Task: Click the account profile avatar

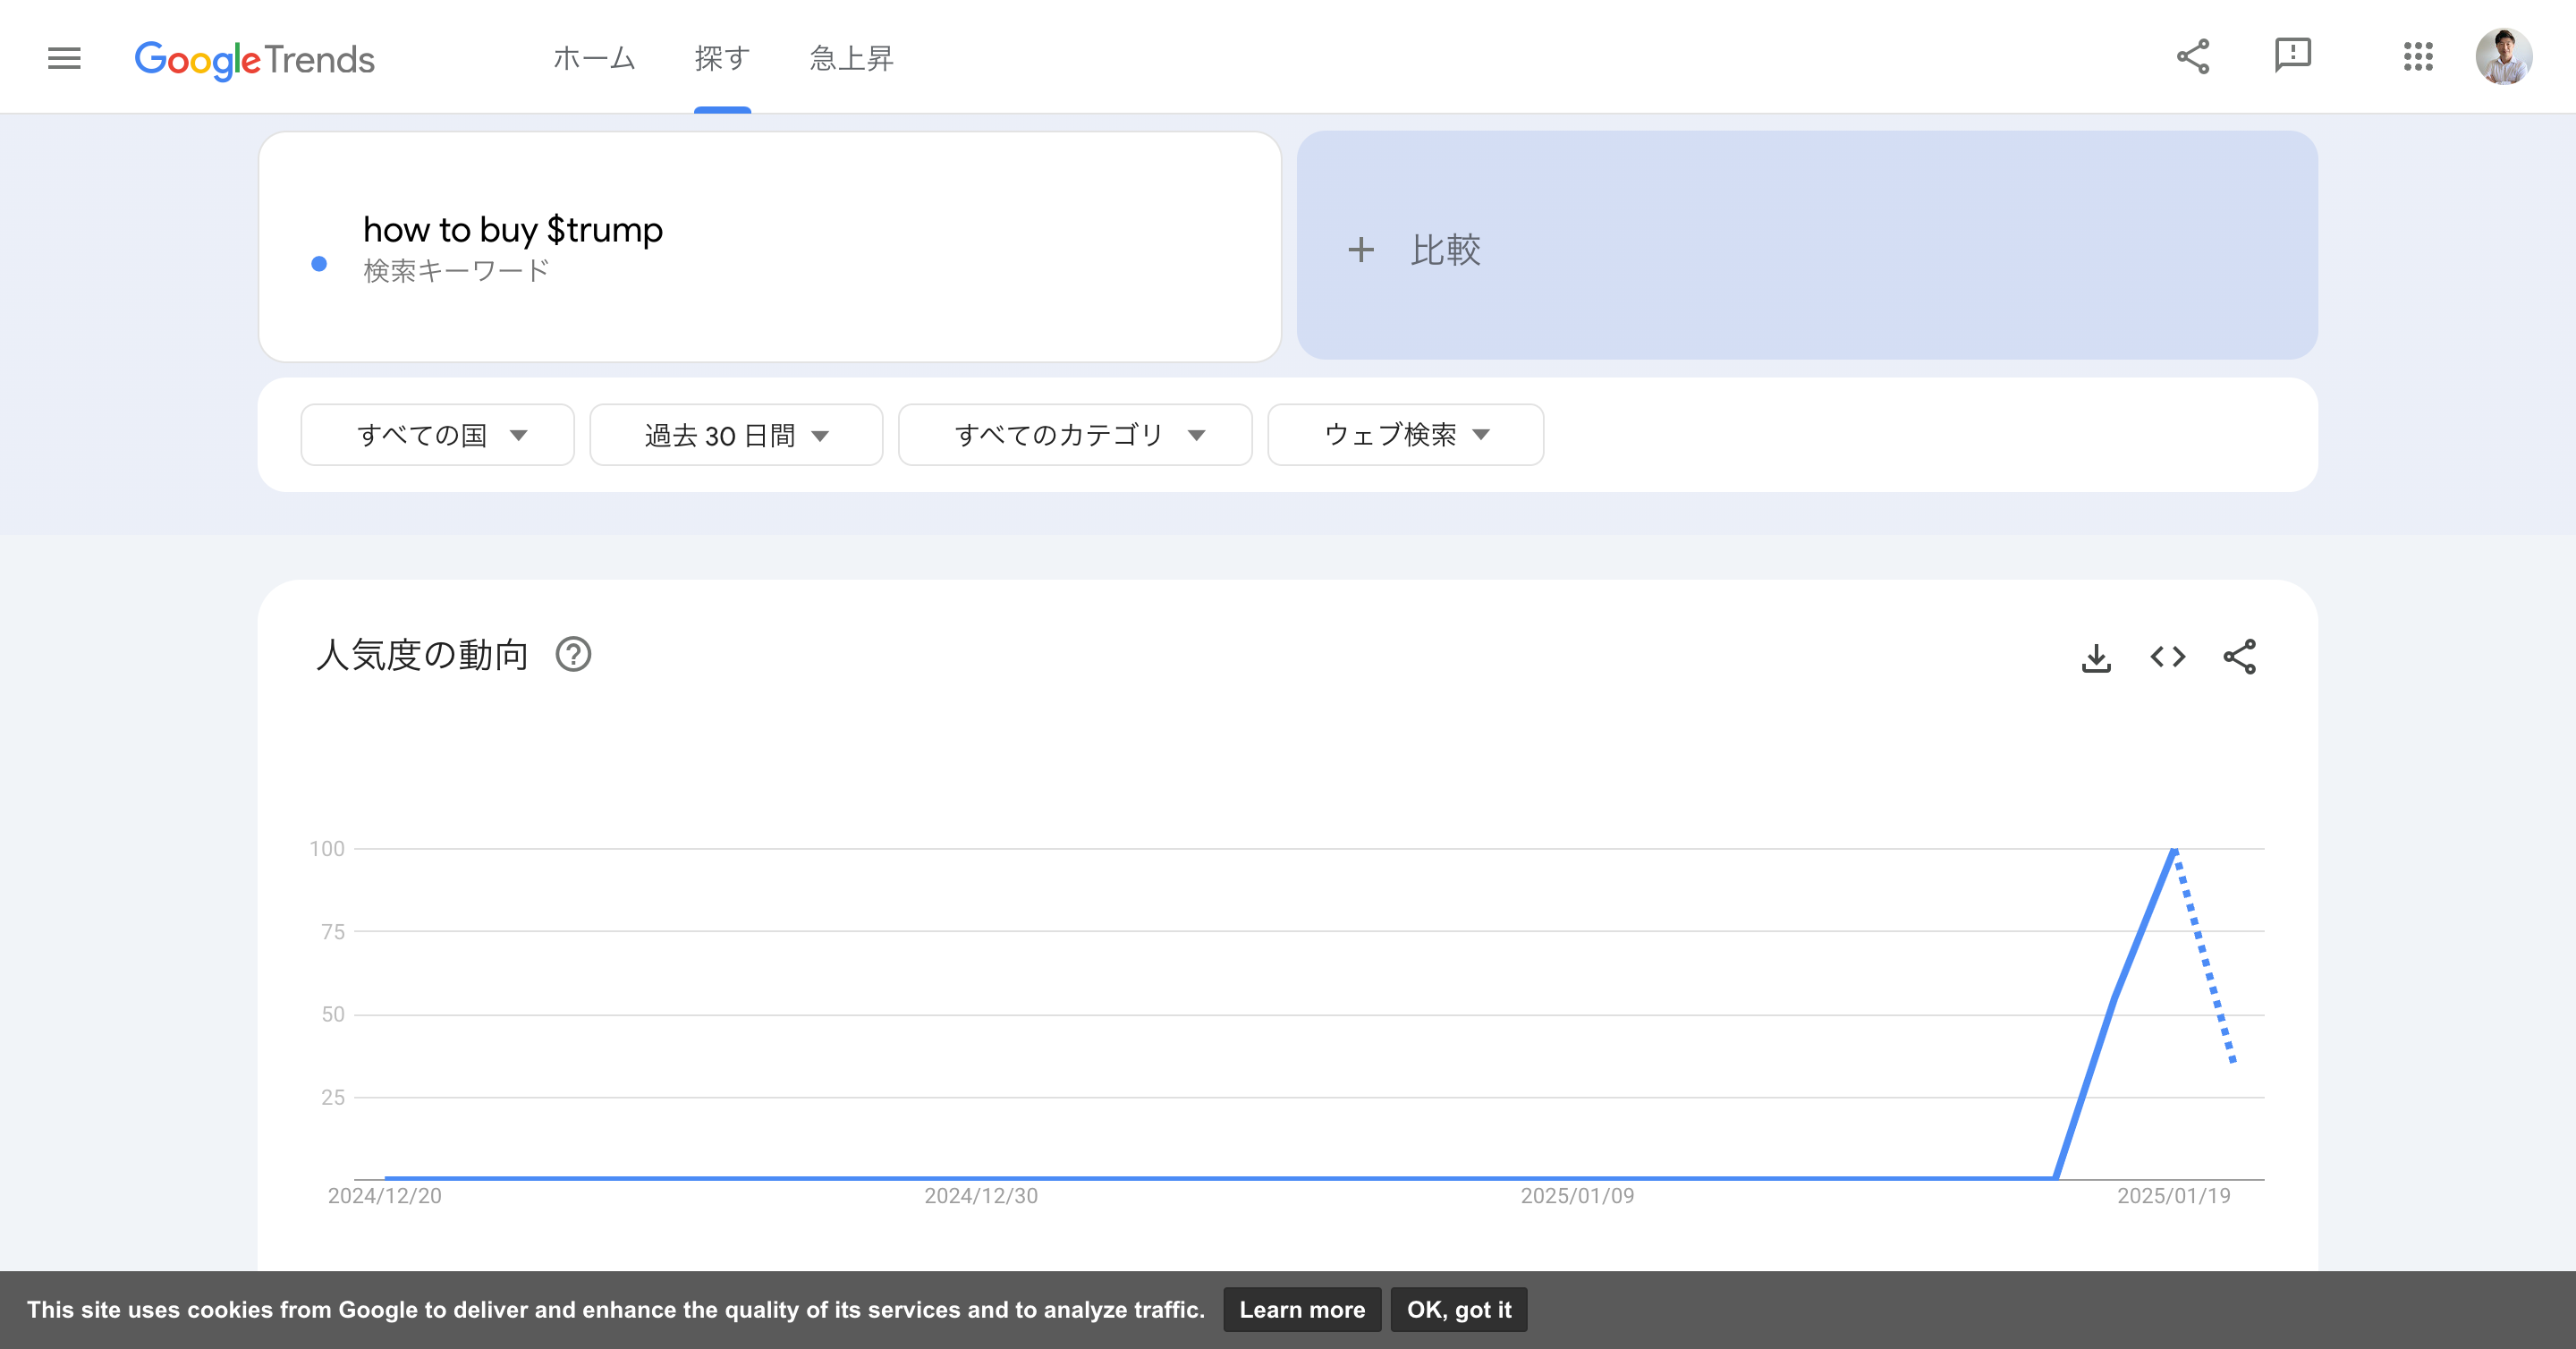Action: coord(2503,57)
